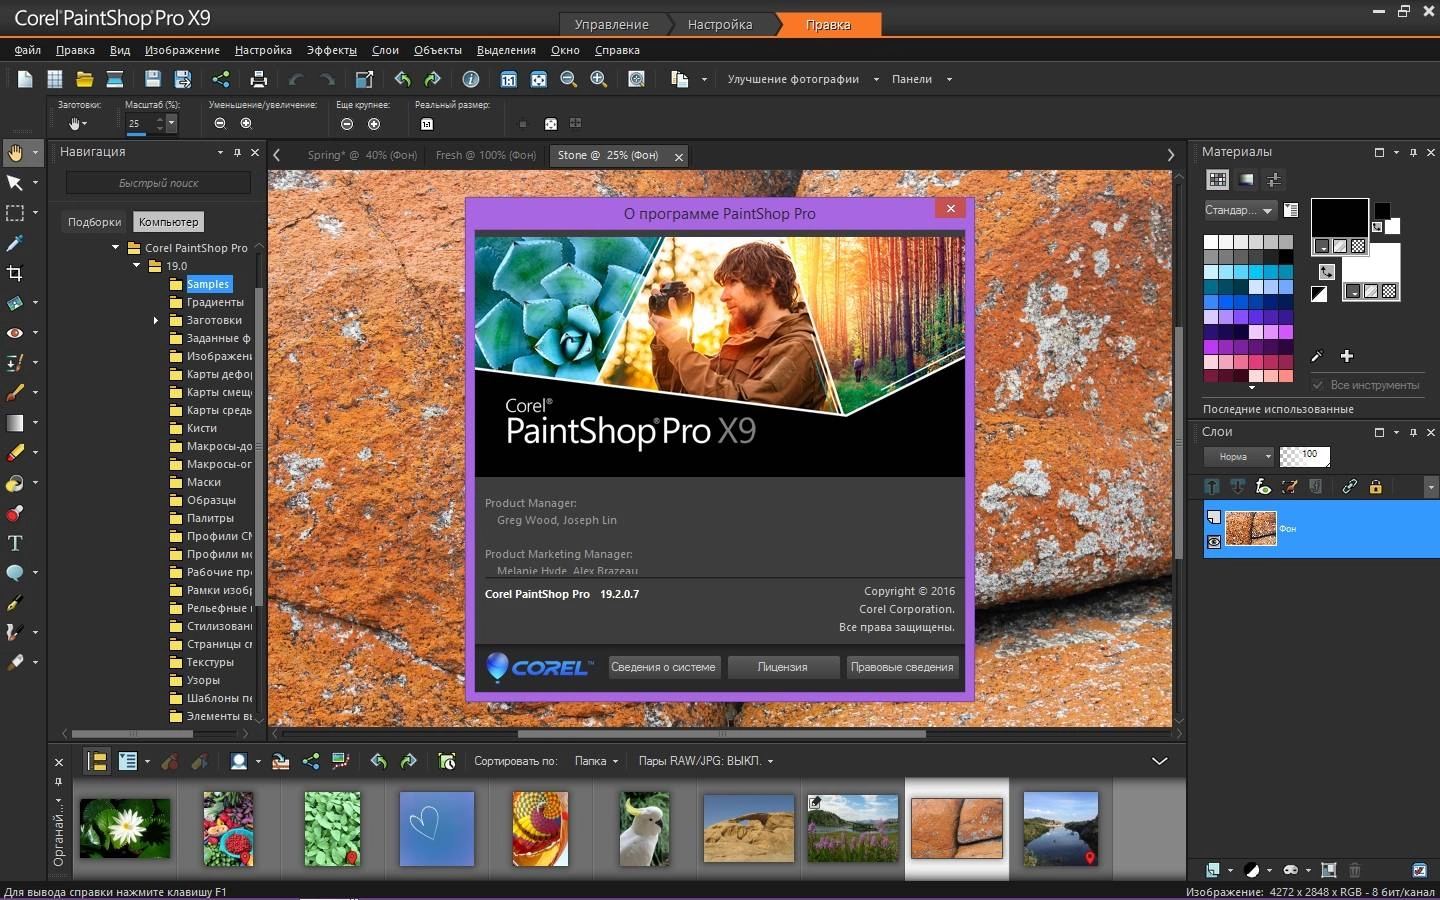Screen dimensions: 1440x900
Task: Click the Materials panel dropper icon
Action: (1317, 356)
